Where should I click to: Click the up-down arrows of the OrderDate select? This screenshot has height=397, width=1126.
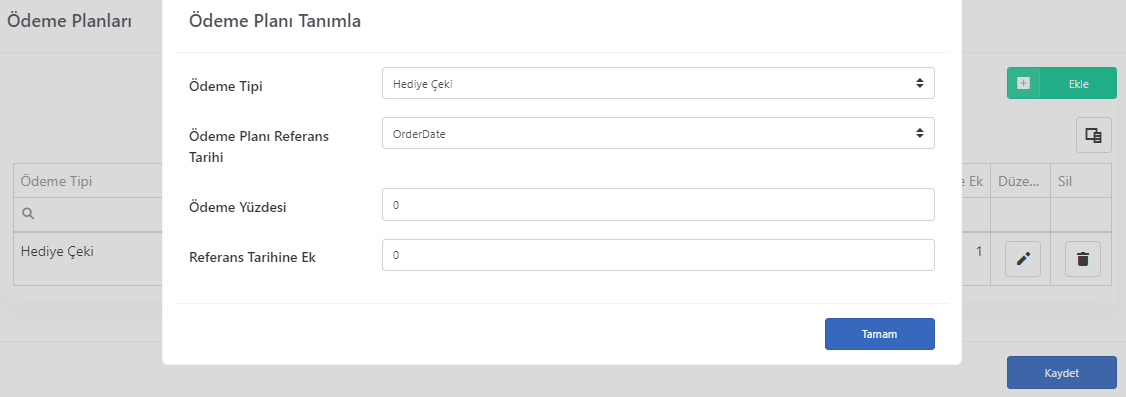[919, 133]
